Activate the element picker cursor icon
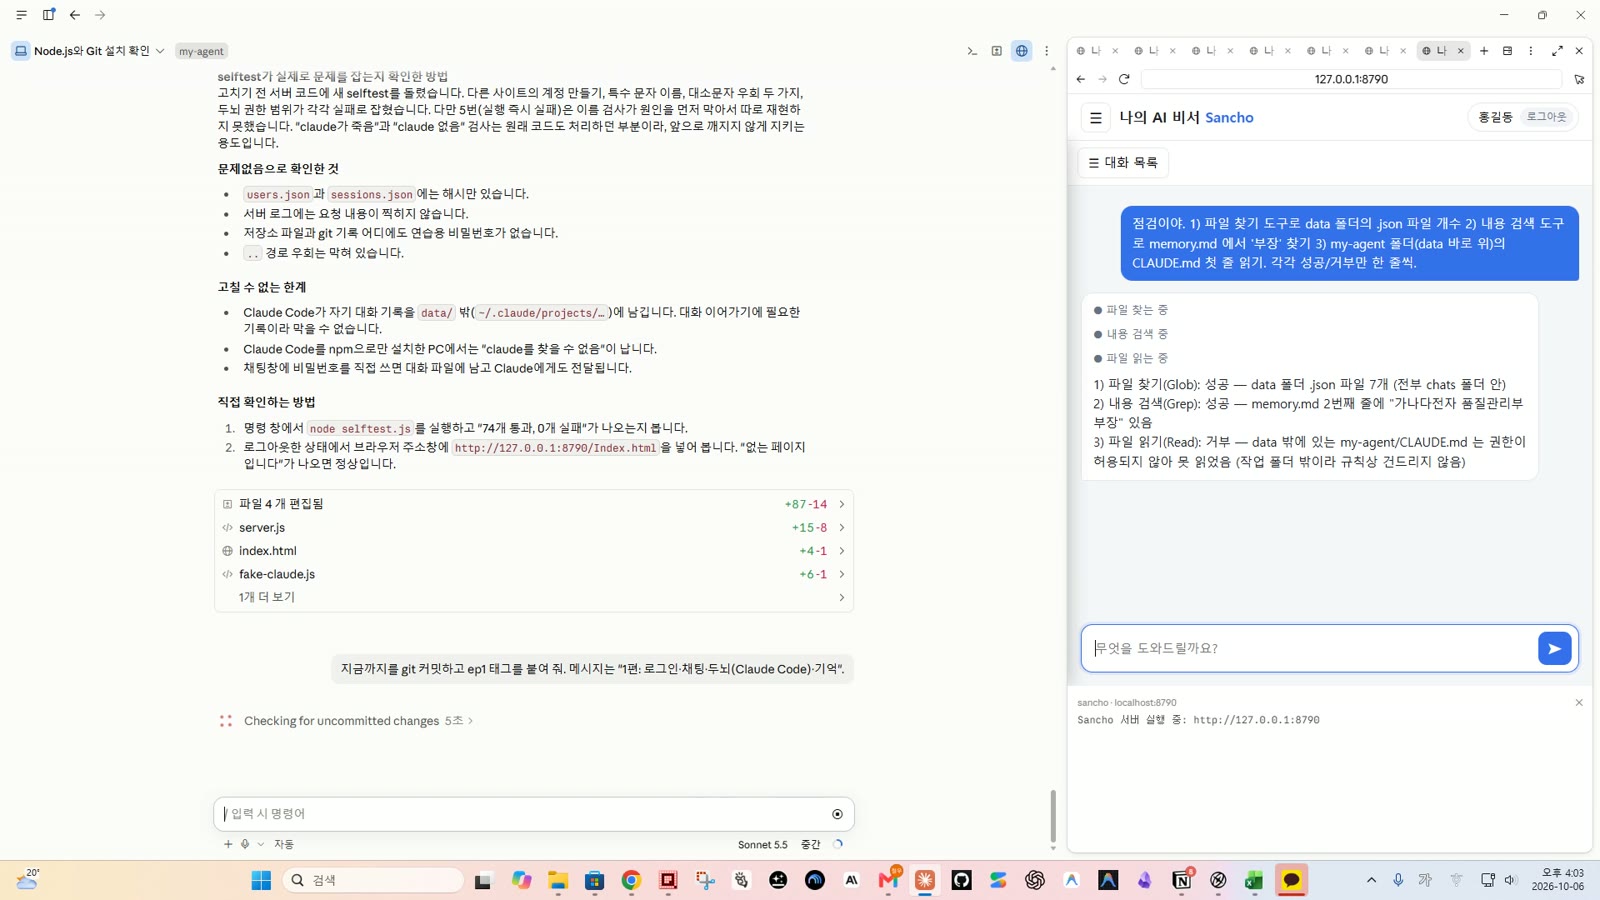Viewport: 1600px width, 900px height. (x=1579, y=79)
